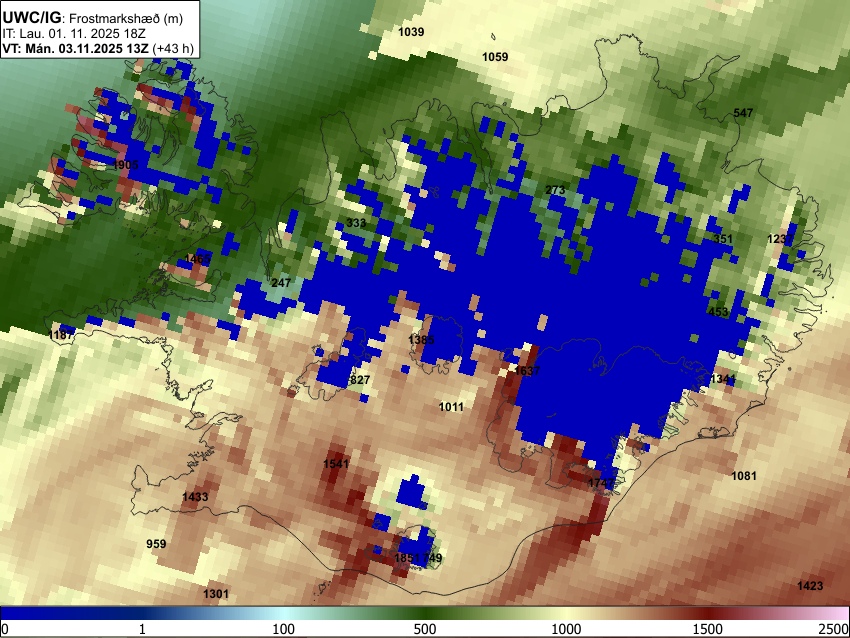850x638 pixels.
Task: Click the 827 value on the map
Action: pyautogui.click(x=360, y=379)
